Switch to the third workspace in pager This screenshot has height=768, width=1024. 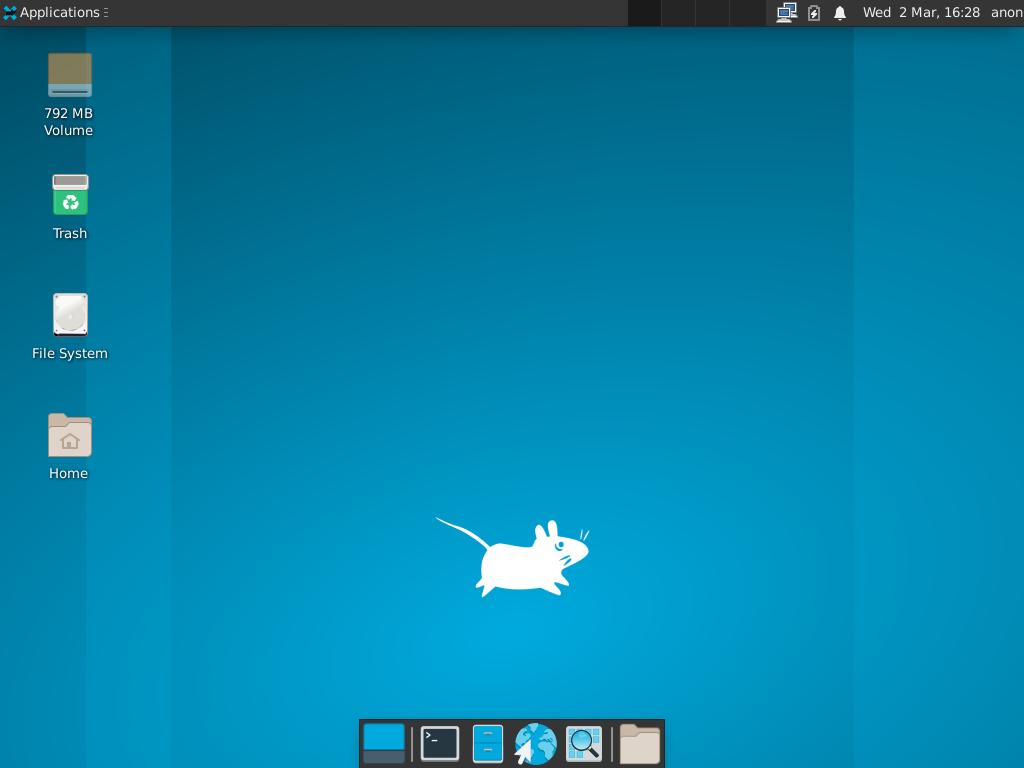712,13
